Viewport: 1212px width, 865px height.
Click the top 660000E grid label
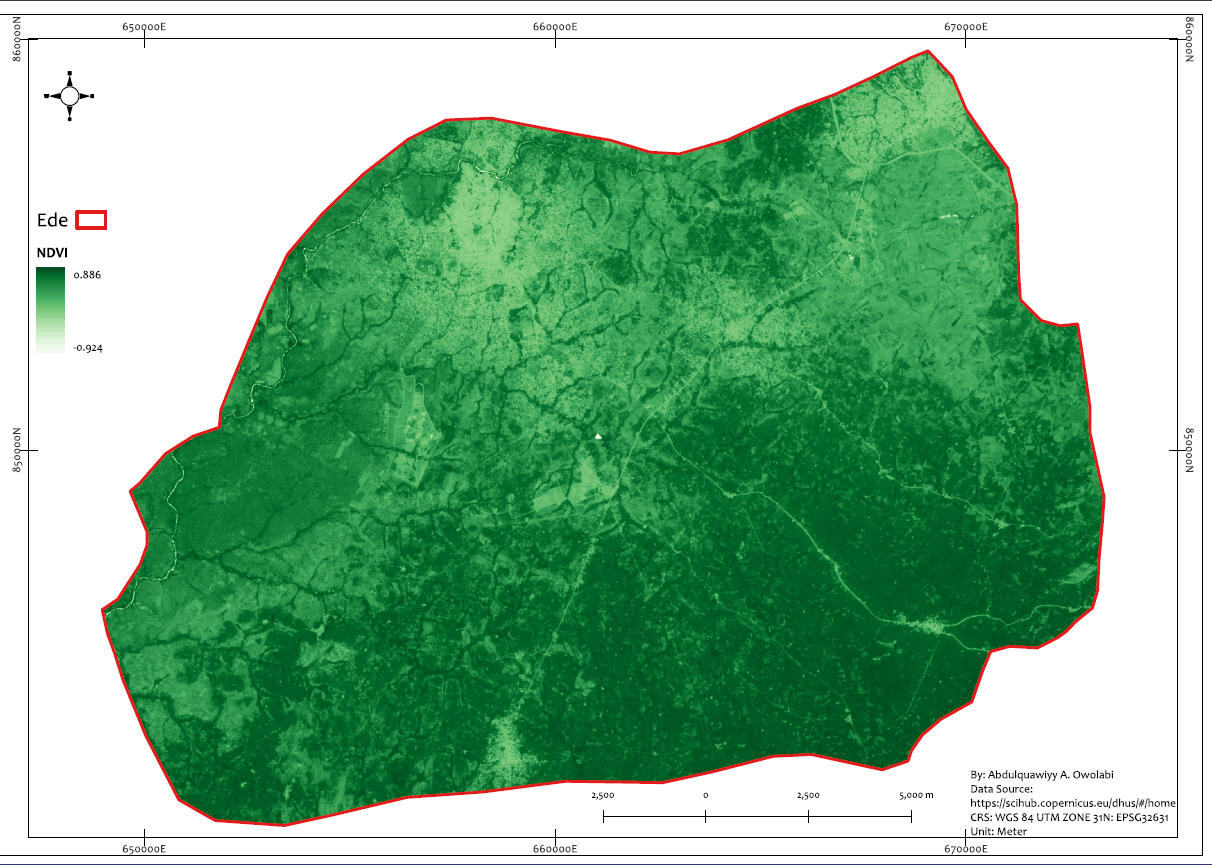coord(556,27)
